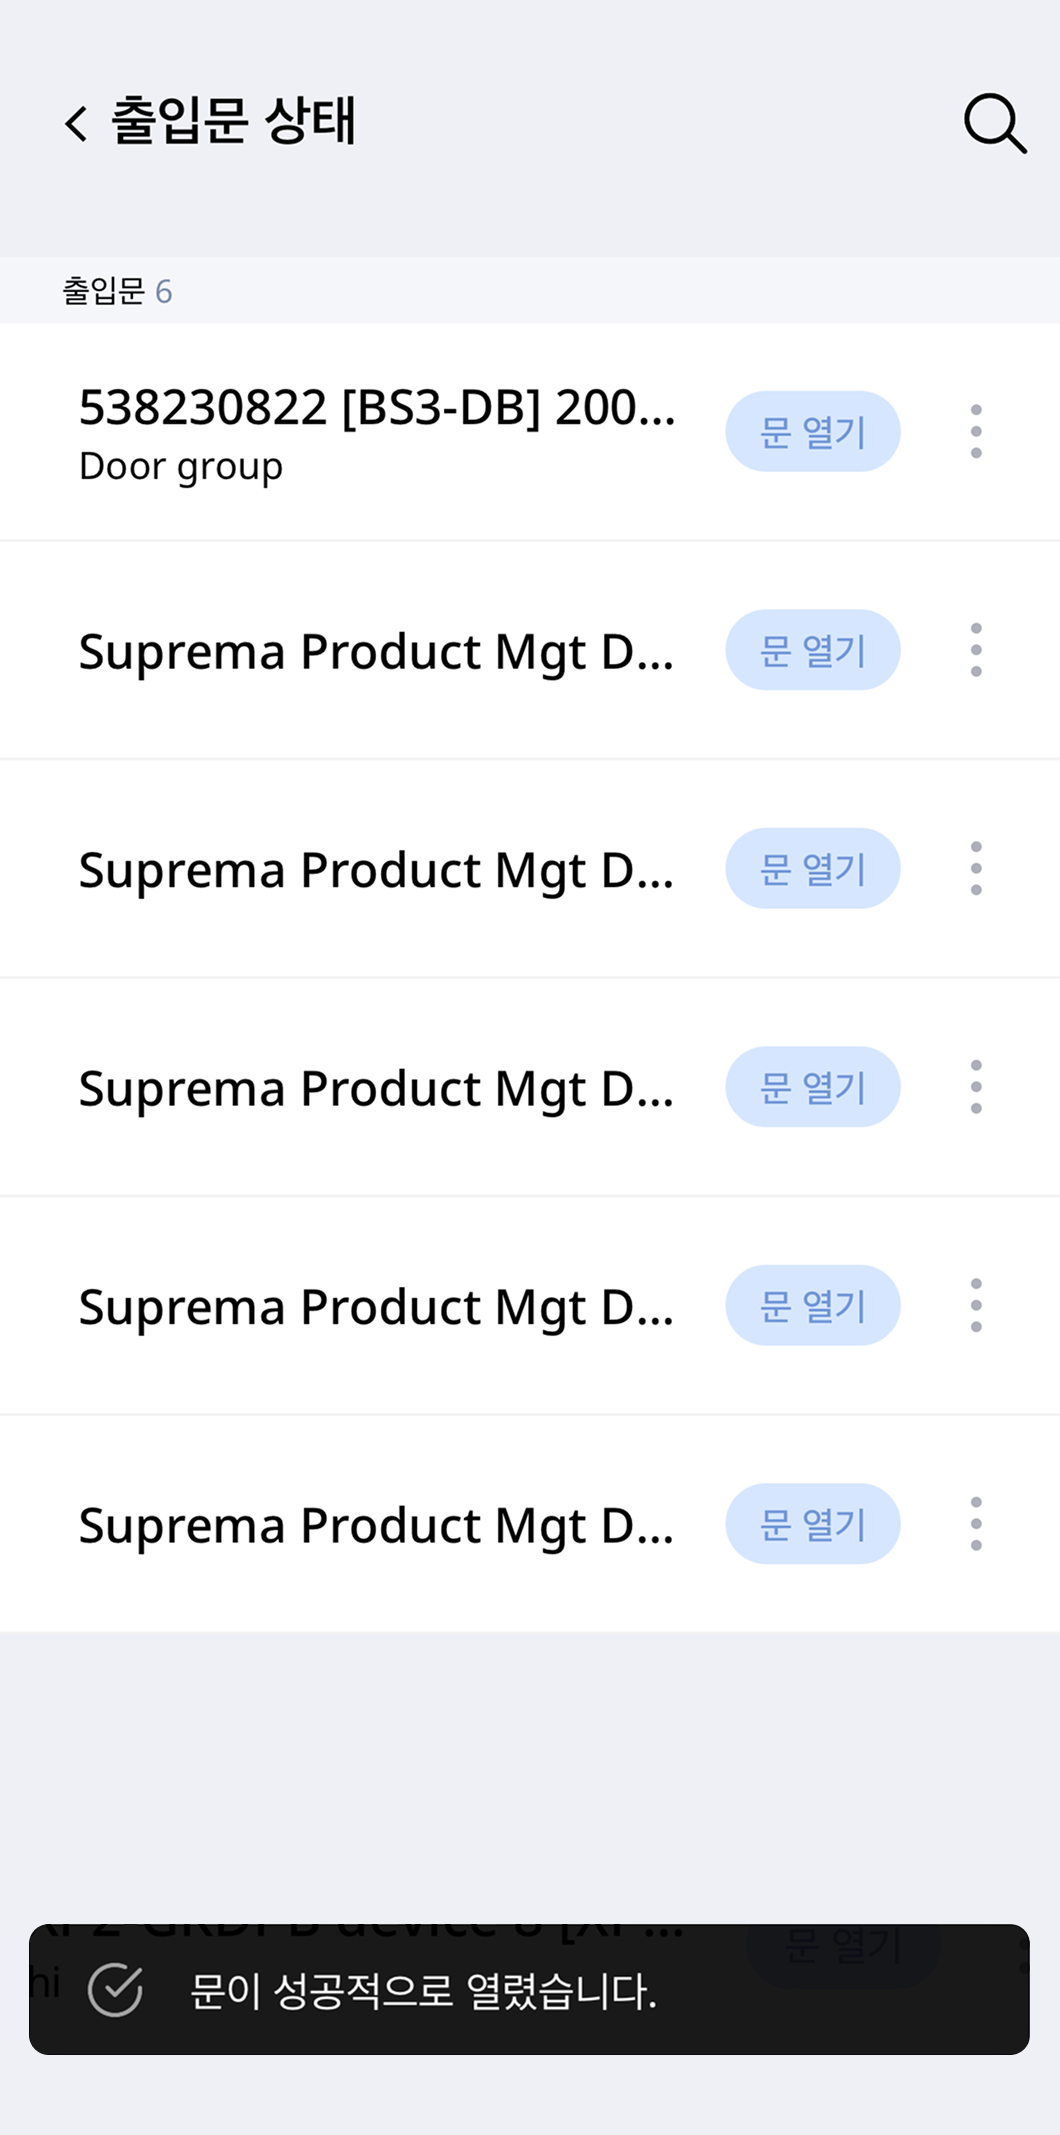Screen dimensions: 1060x2135
Task: Select the last Suprema Product Mgt door name
Action: click(376, 1525)
